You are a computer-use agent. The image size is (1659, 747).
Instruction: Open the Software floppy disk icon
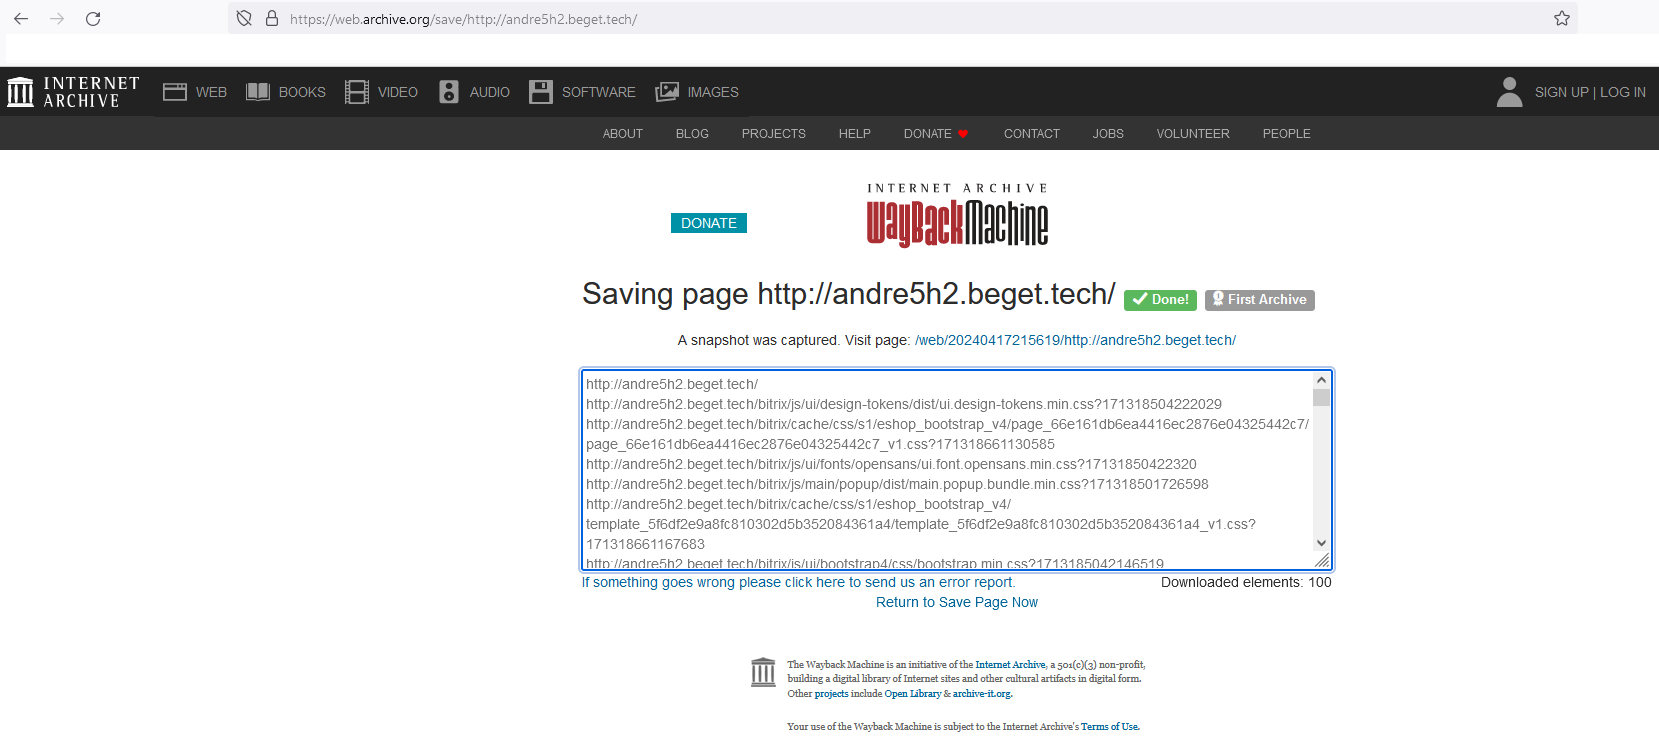(x=541, y=92)
